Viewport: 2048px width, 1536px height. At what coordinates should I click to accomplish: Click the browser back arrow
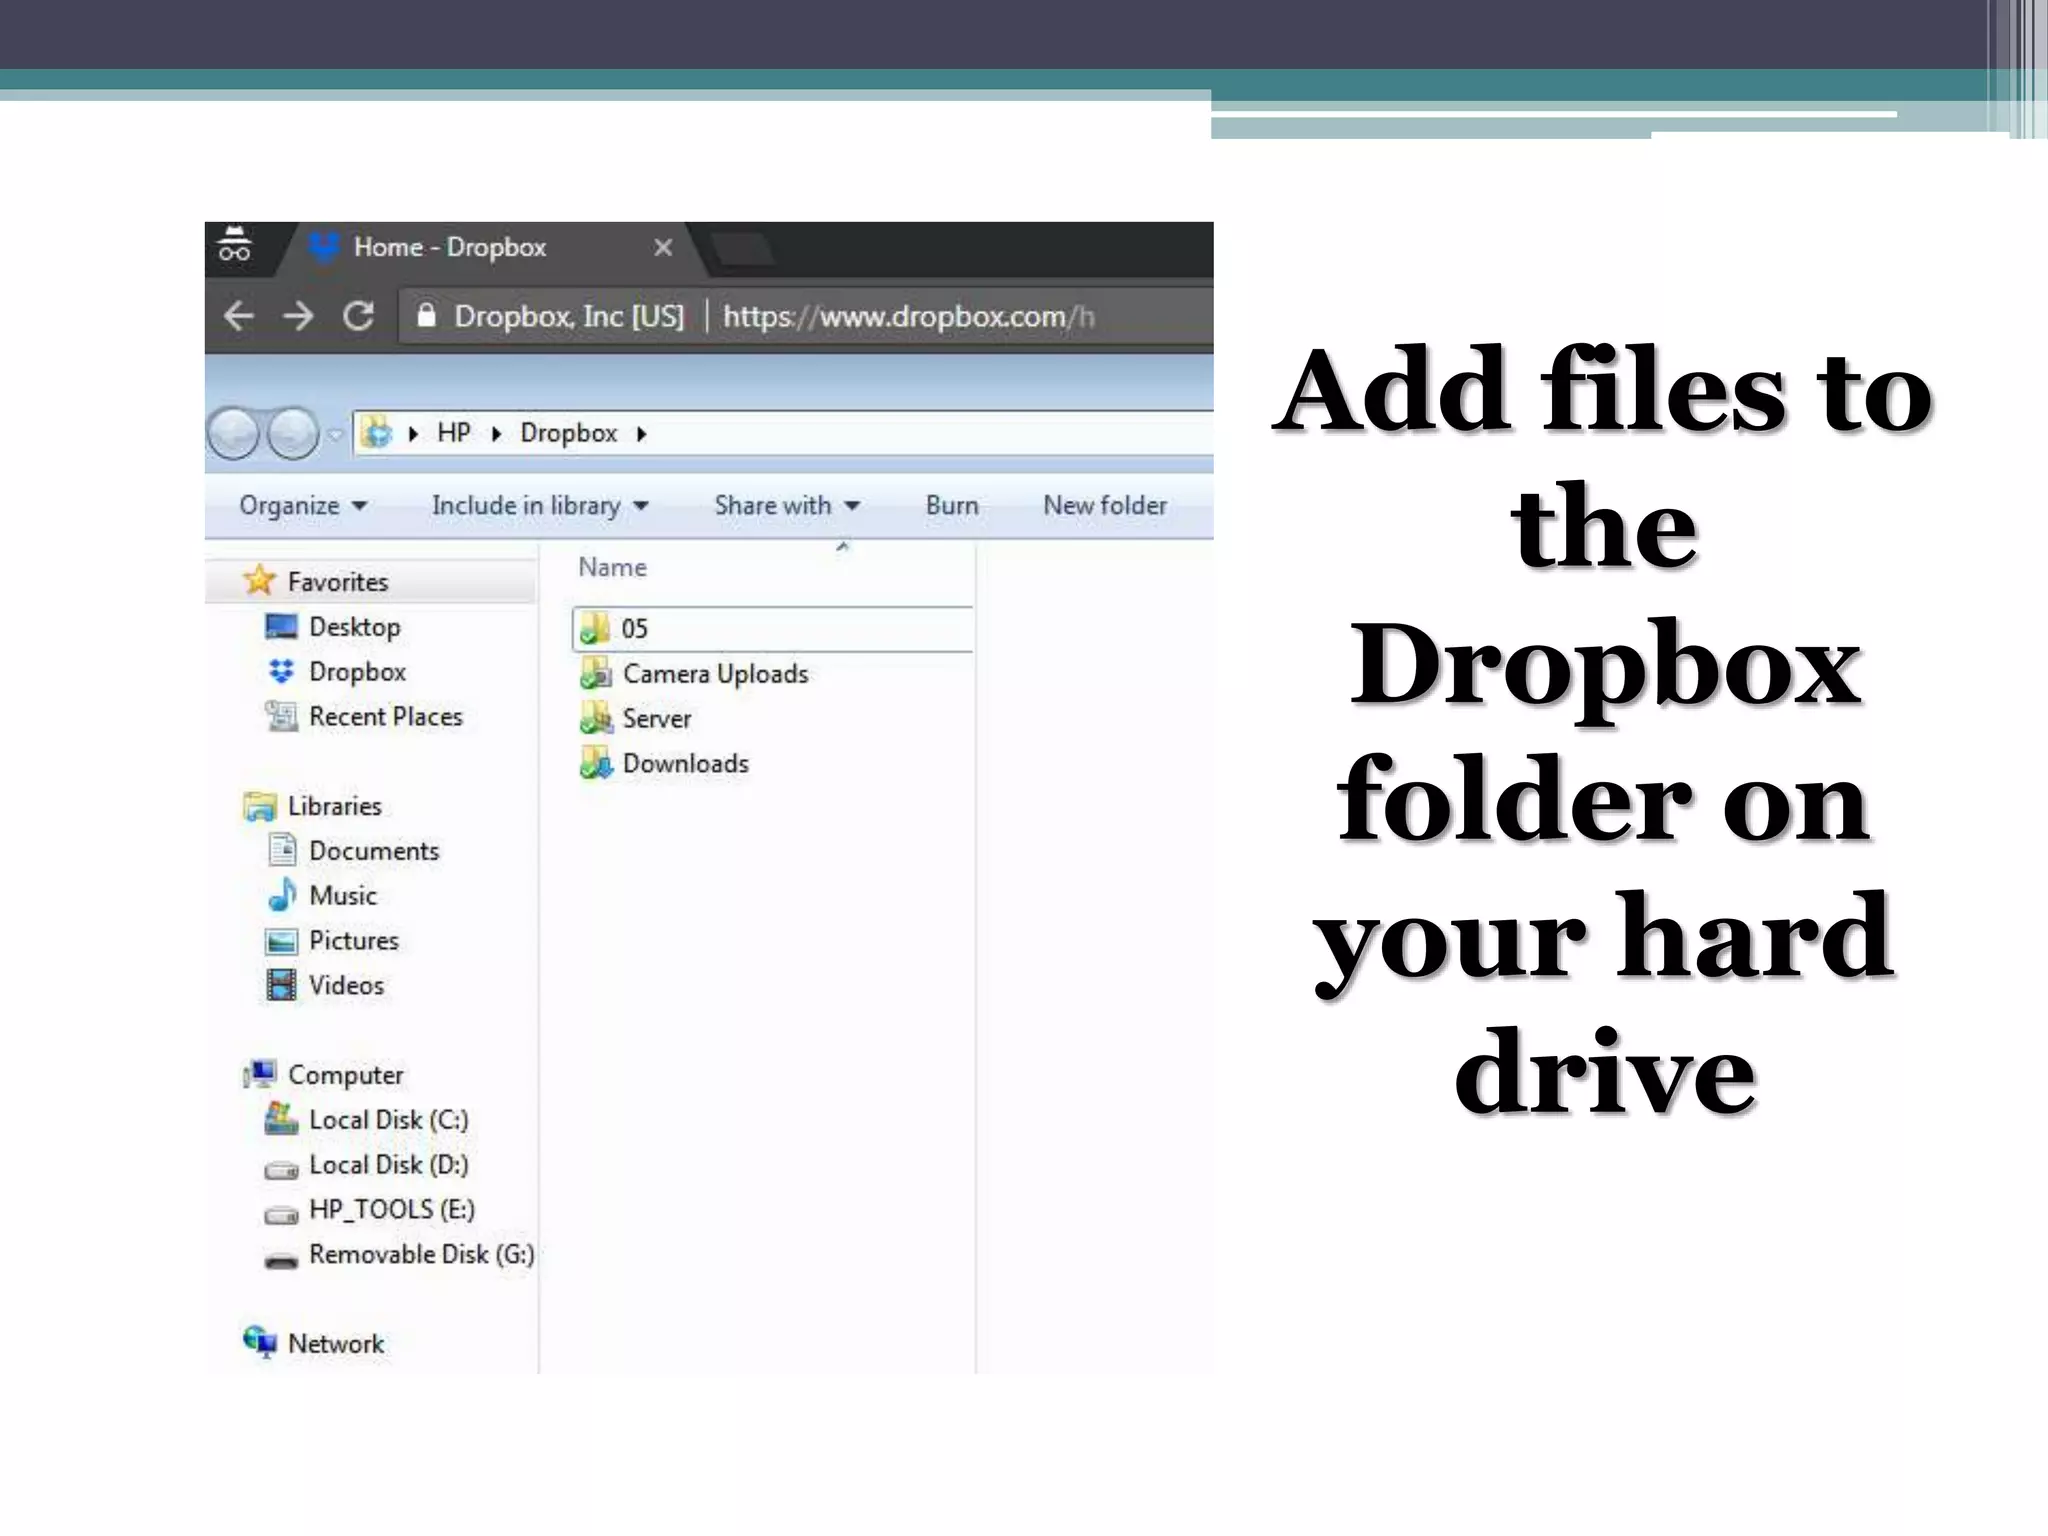coord(239,316)
